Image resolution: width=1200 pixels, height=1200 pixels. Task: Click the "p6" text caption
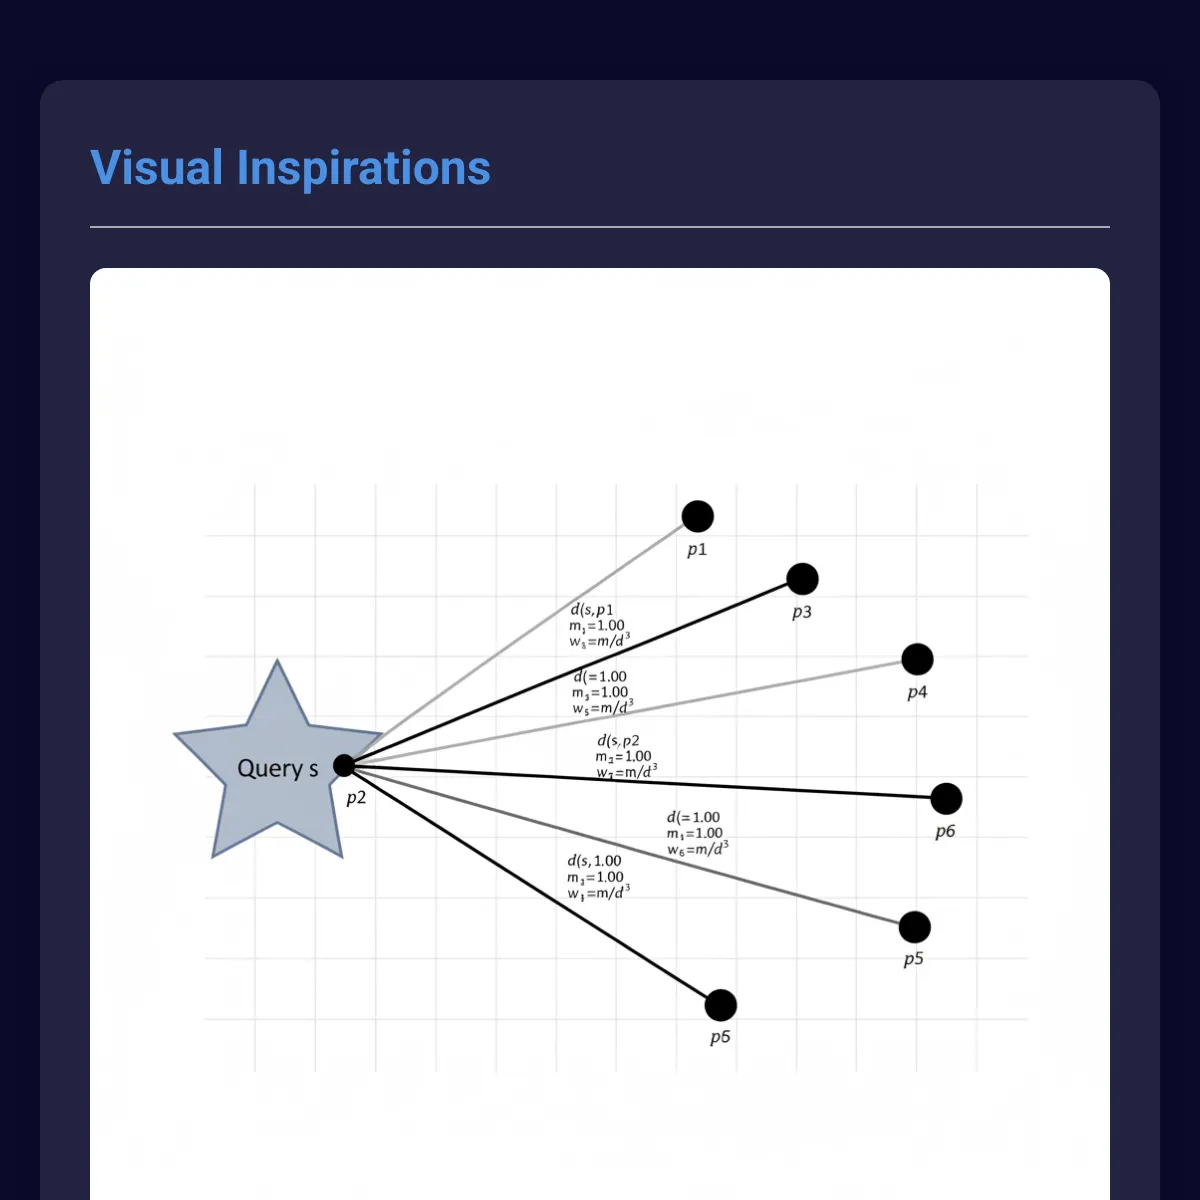click(x=945, y=831)
